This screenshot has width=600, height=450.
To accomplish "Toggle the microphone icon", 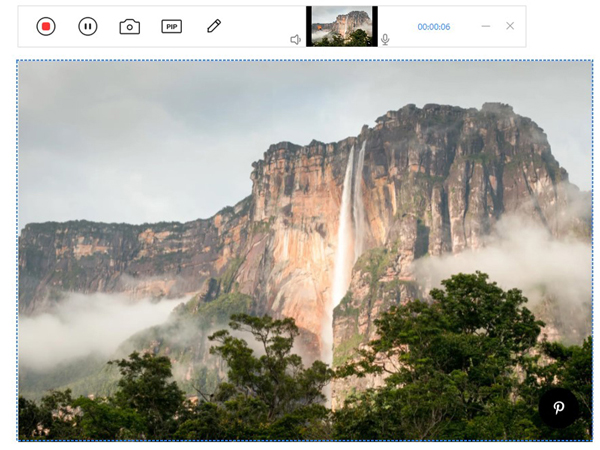I will point(385,40).
